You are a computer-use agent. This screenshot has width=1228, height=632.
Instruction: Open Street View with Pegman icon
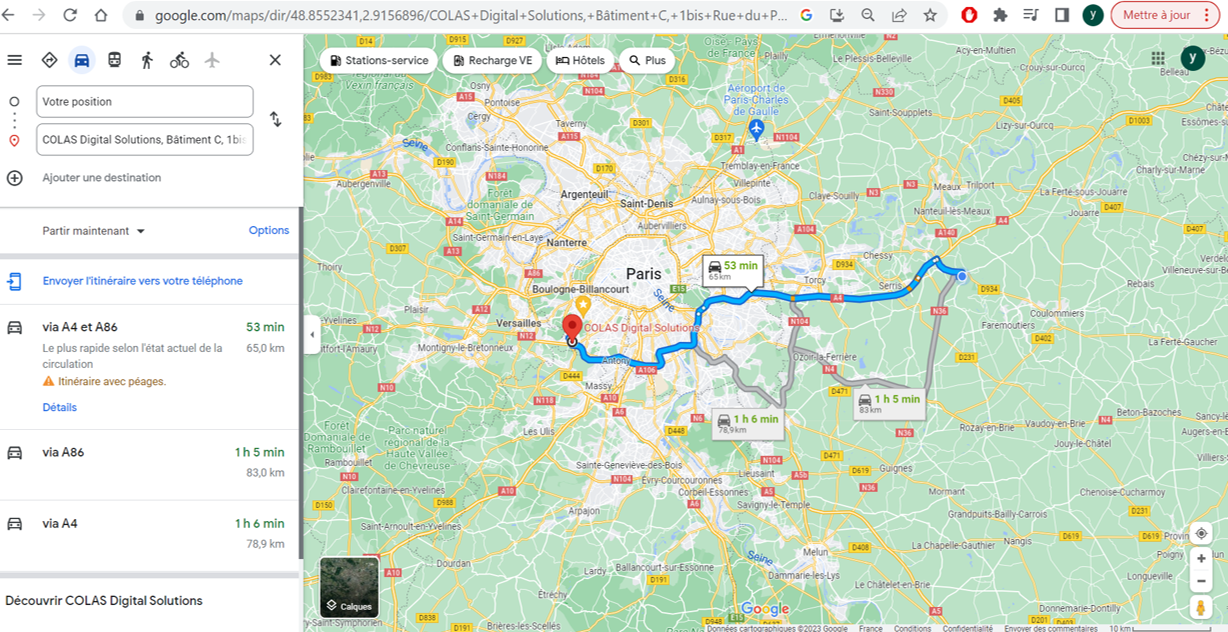pyautogui.click(x=1201, y=608)
